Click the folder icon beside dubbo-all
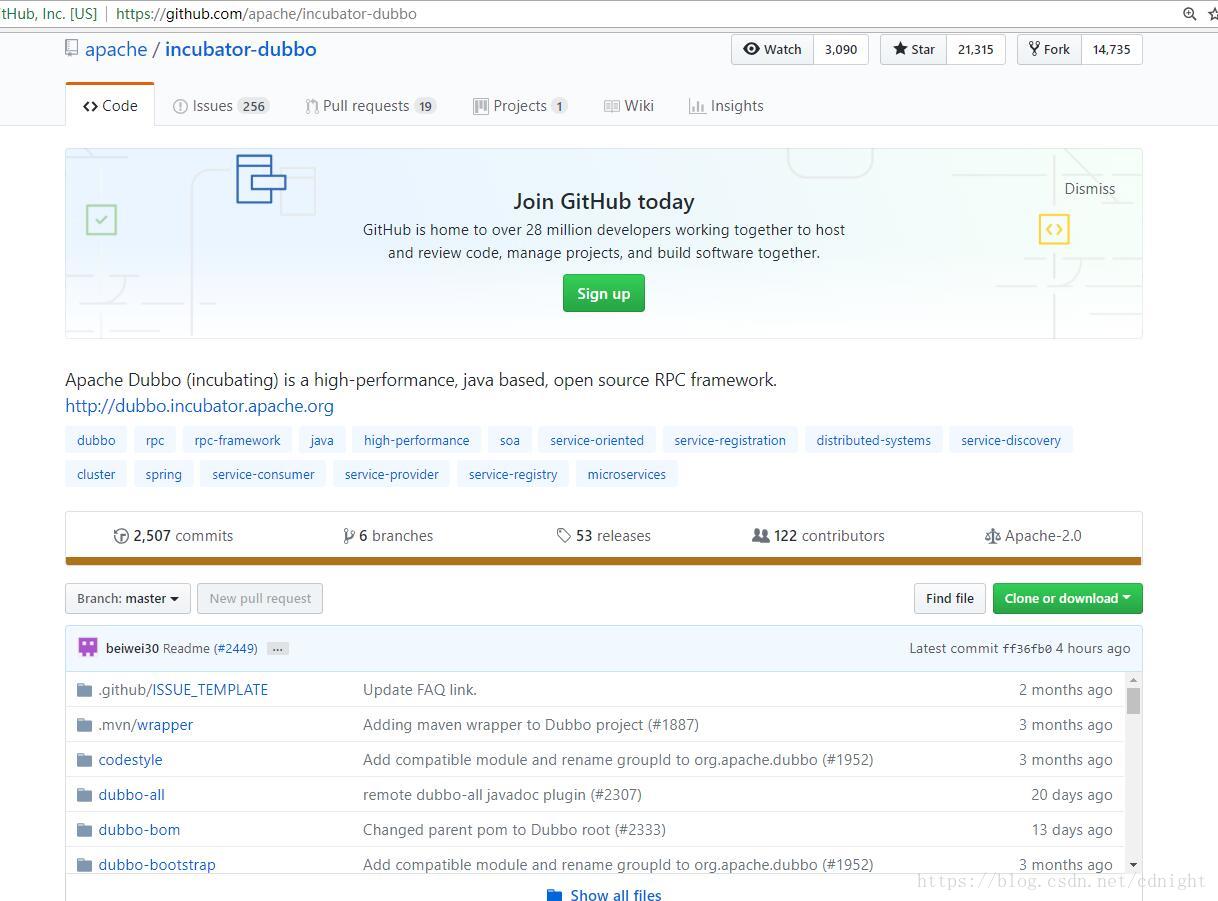 coord(84,795)
